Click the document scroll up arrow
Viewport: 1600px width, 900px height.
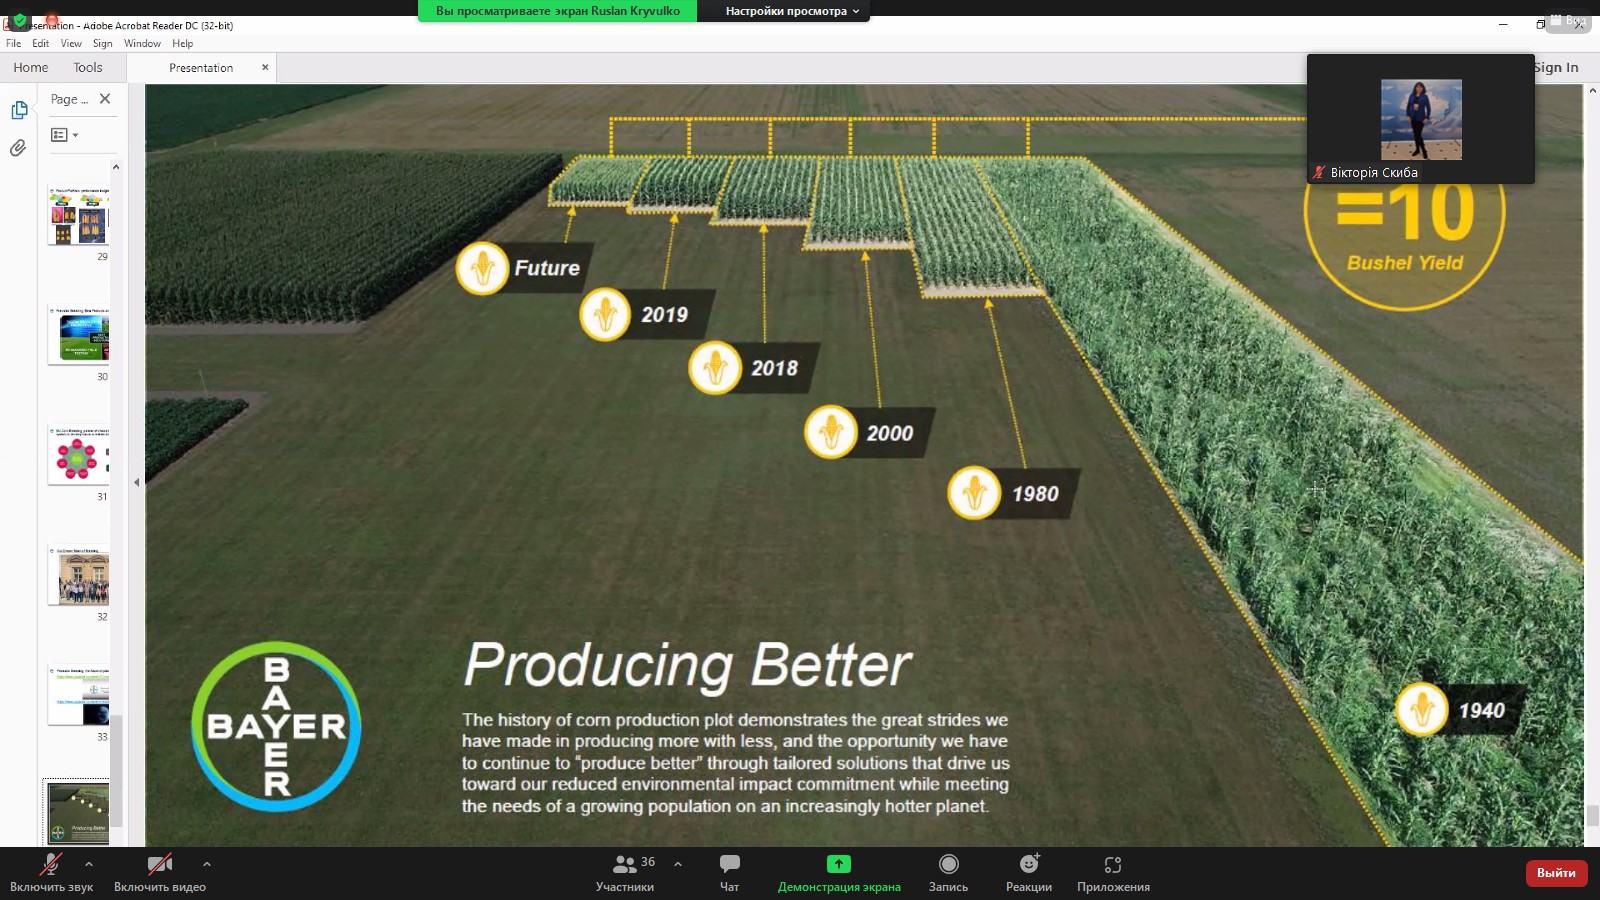click(1592, 91)
